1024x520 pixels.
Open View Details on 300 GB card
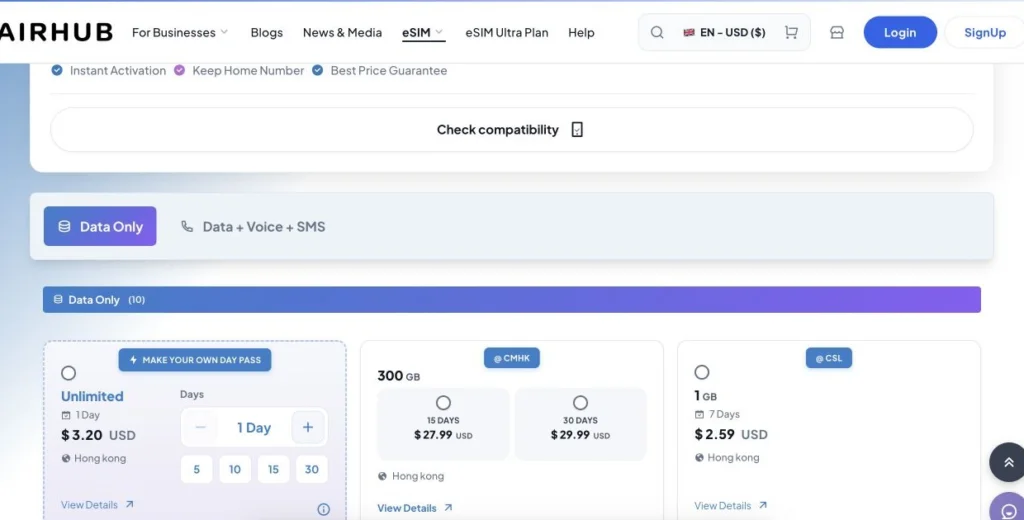[x=415, y=508]
